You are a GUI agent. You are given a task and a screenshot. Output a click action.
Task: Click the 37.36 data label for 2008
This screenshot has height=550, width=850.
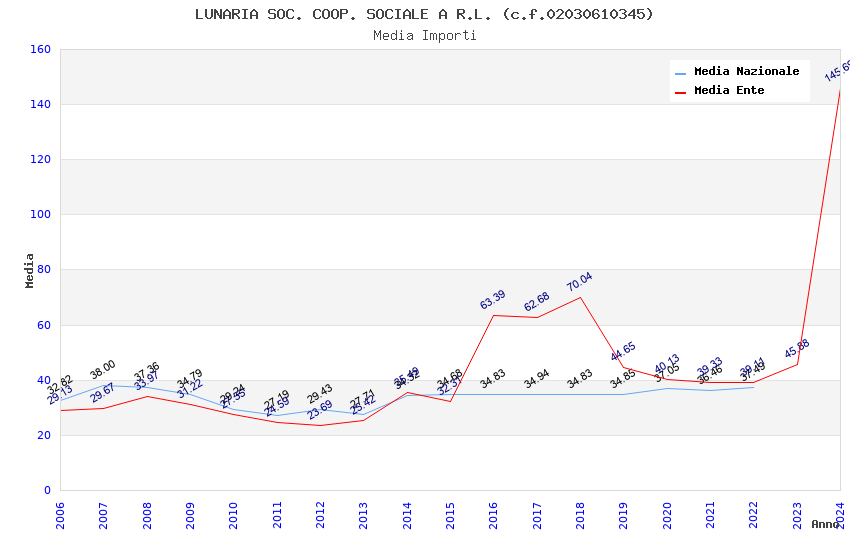point(147,372)
